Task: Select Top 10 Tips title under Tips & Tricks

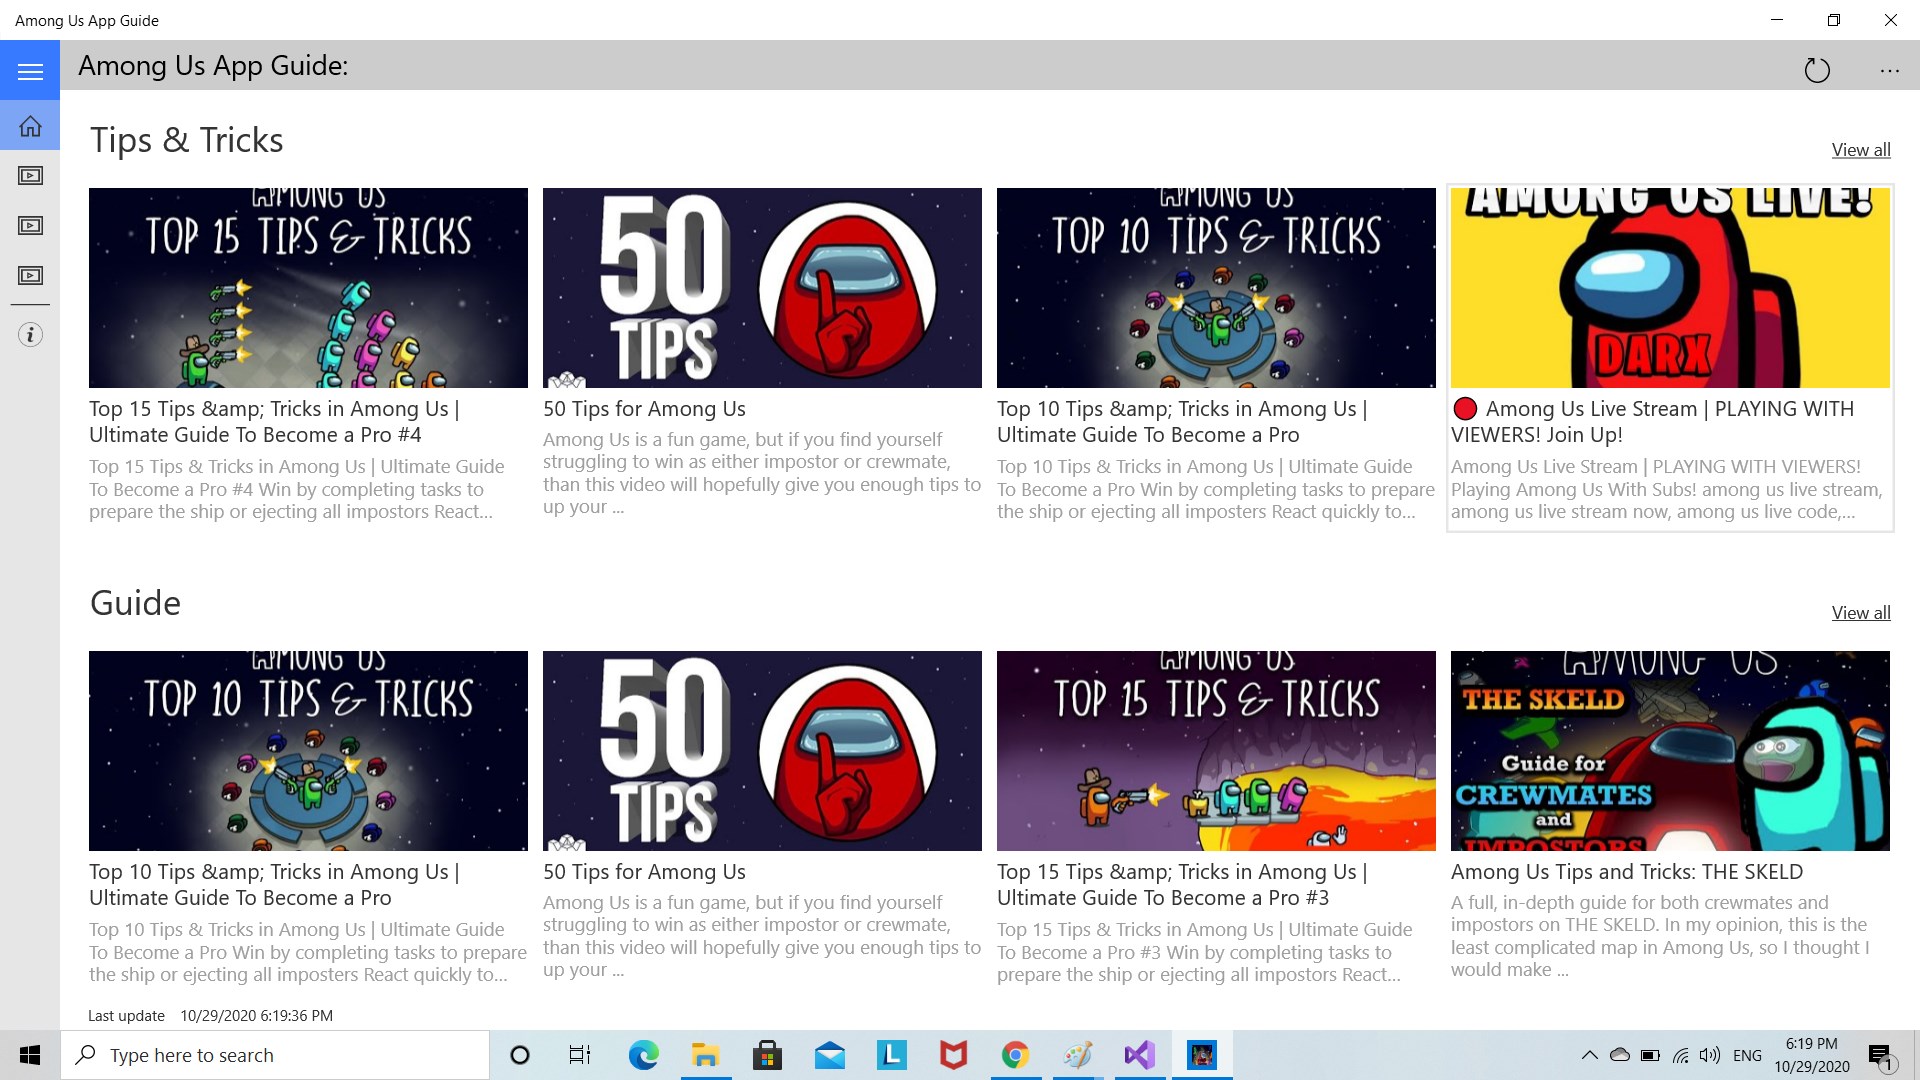Action: [x=1182, y=422]
